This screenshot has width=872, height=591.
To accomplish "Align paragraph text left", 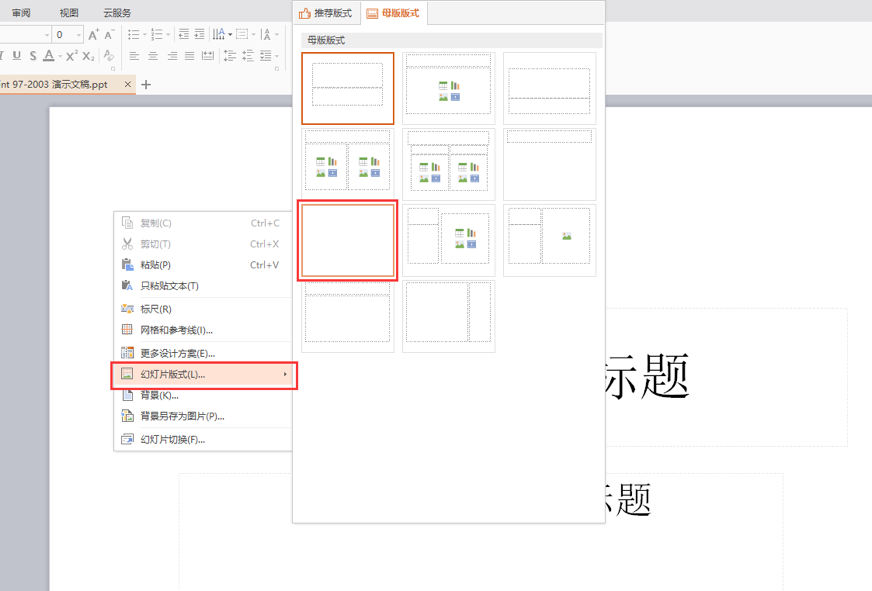I will [134, 56].
